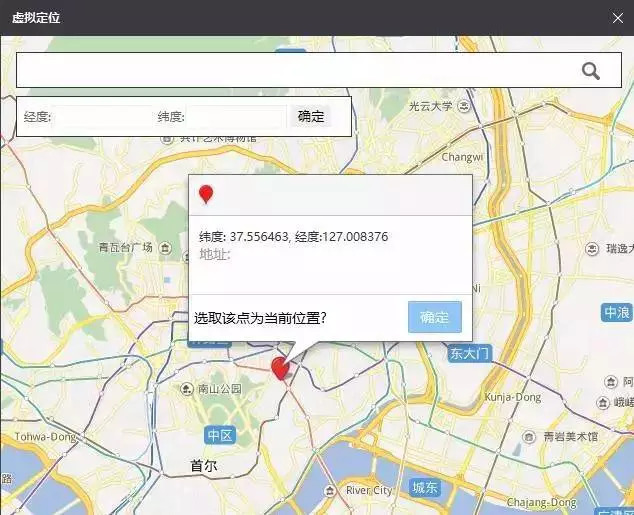
Task: Click the red location marker on the map
Action: click(280, 368)
